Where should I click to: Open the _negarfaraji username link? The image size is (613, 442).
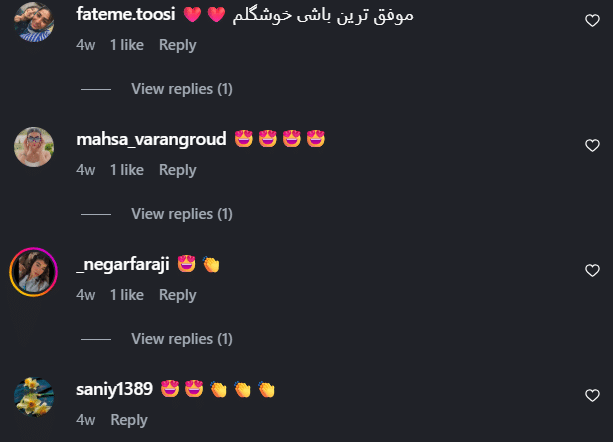(123, 265)
